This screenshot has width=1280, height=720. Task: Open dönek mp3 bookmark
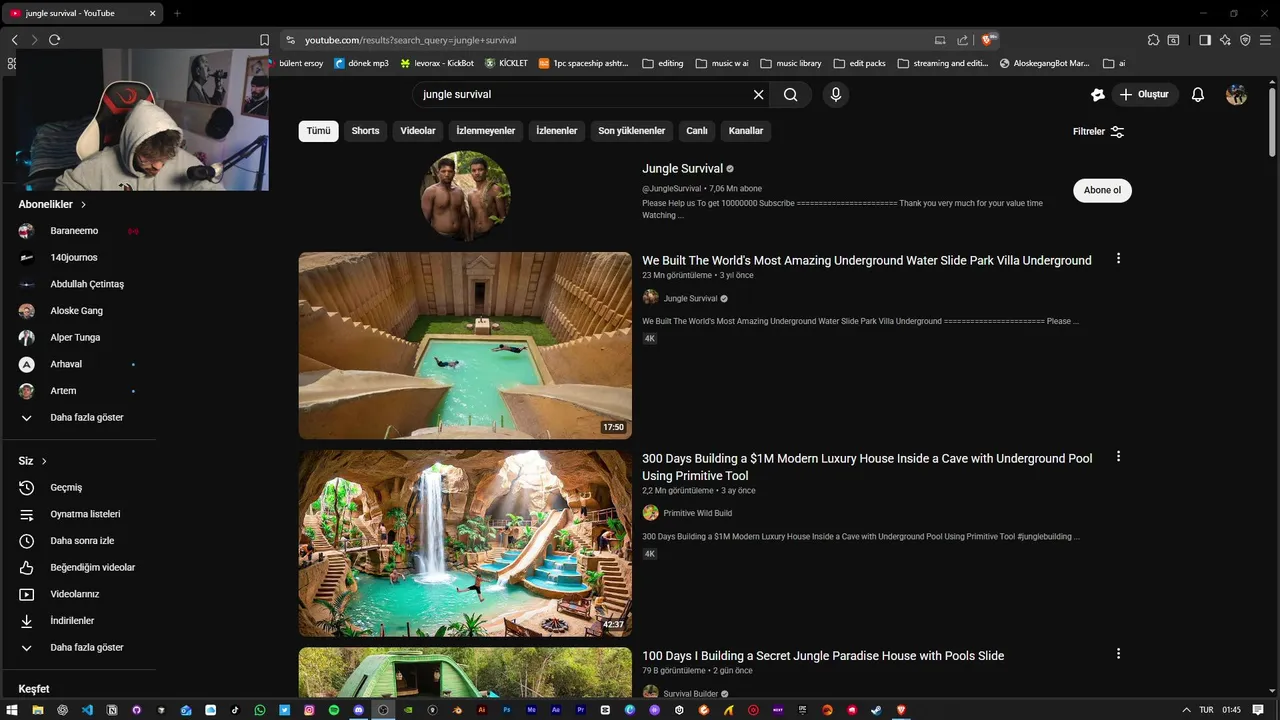point(362,63)
